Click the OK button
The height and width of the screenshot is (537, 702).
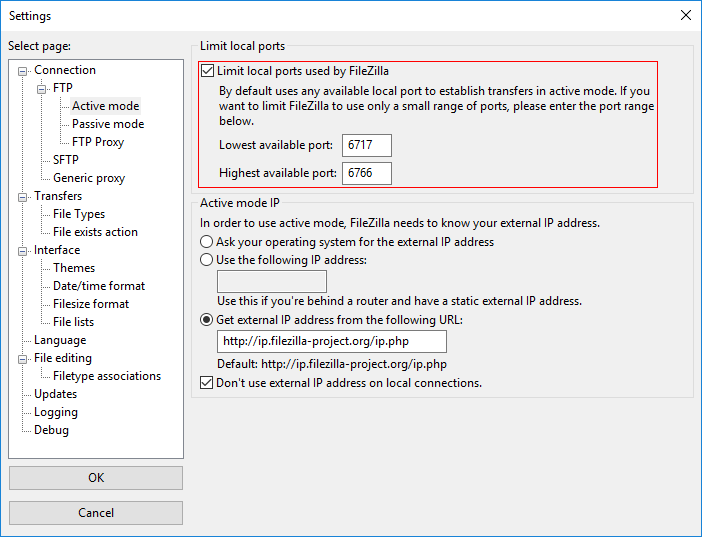[96, 478]
